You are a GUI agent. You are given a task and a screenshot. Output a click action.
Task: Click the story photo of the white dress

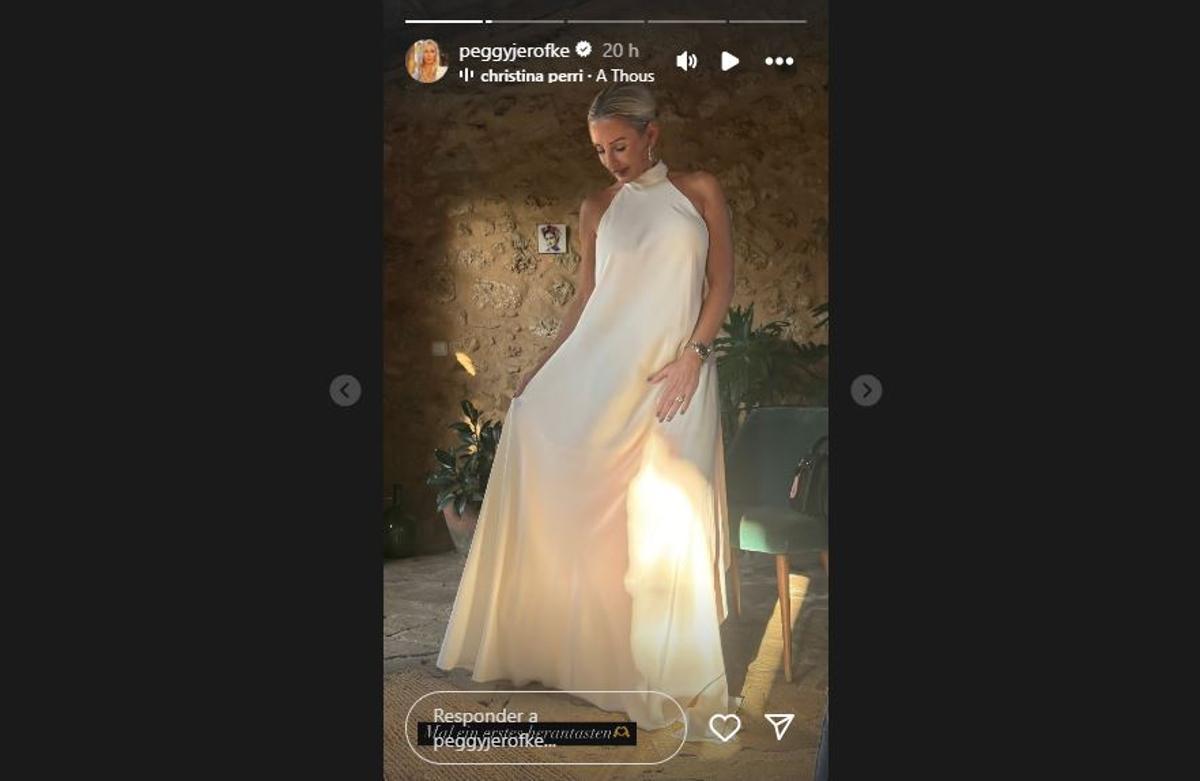pyautogui.click(x=606, y=390)
